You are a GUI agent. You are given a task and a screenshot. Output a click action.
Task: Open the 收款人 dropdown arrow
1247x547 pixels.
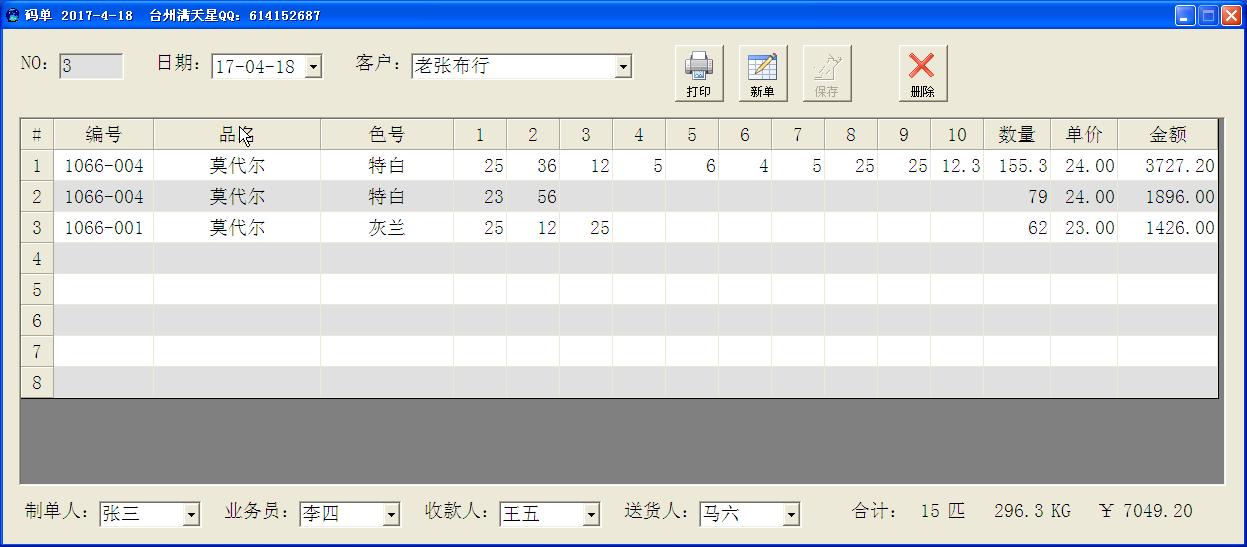coord(592,515)
